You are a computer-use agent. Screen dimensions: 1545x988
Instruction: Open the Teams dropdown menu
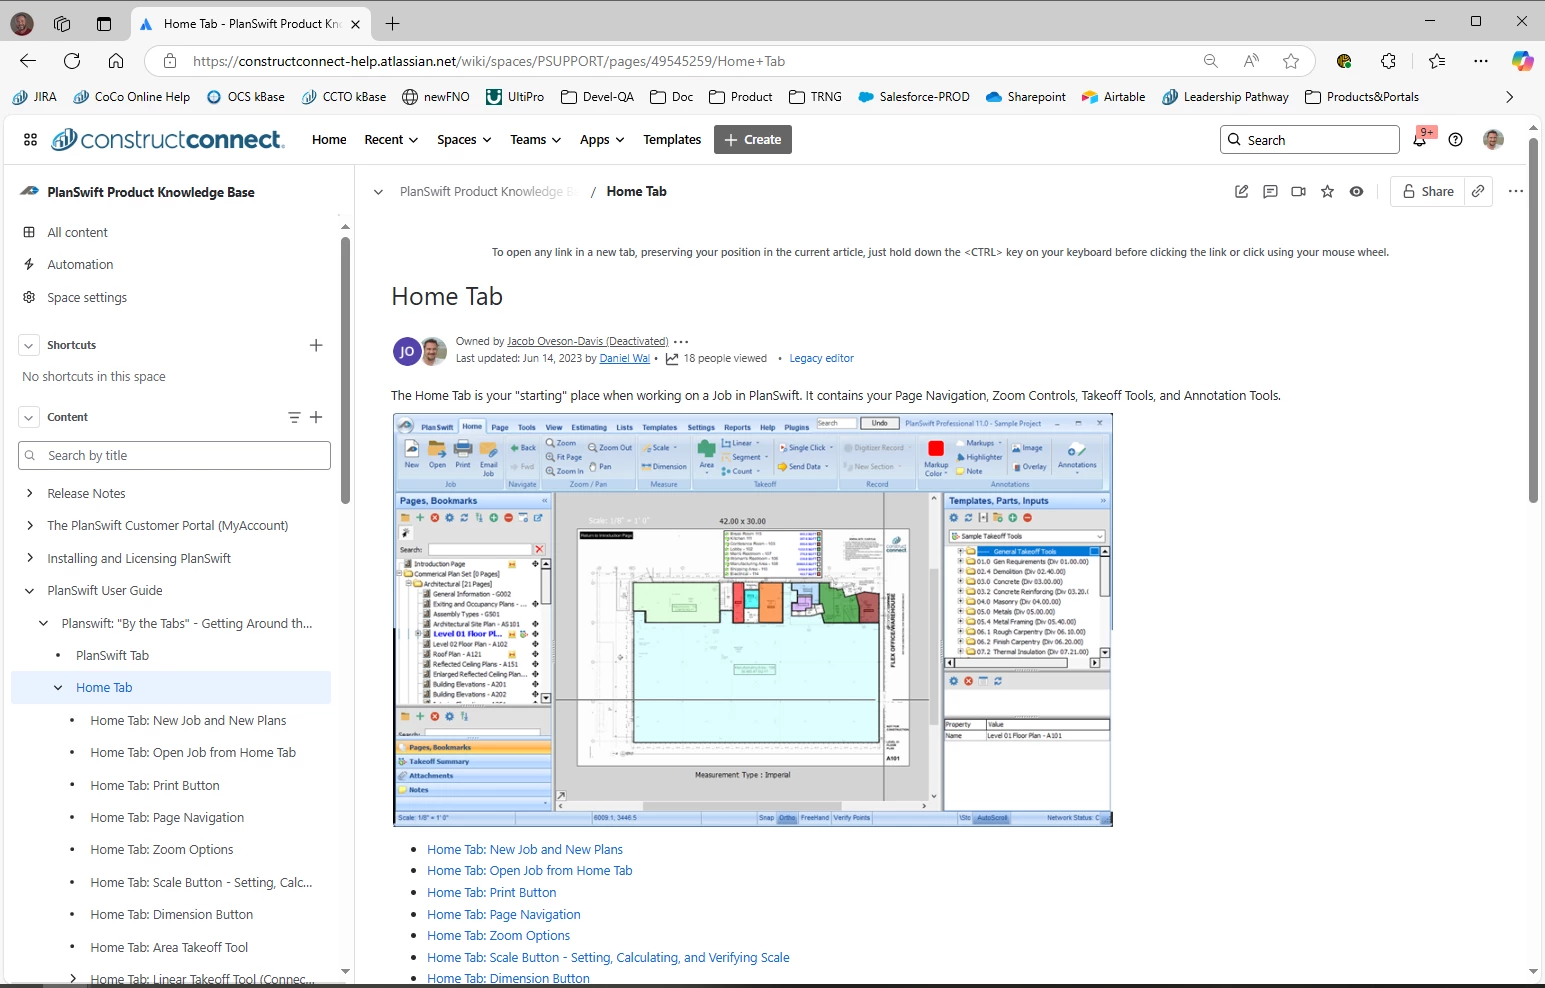click(x=536, y=140)
